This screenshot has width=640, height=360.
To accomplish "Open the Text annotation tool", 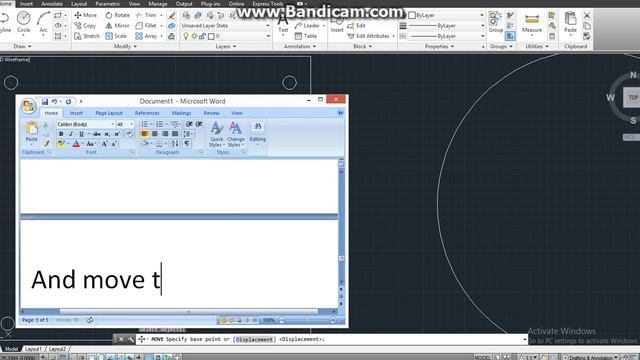I will pos(283,23).
